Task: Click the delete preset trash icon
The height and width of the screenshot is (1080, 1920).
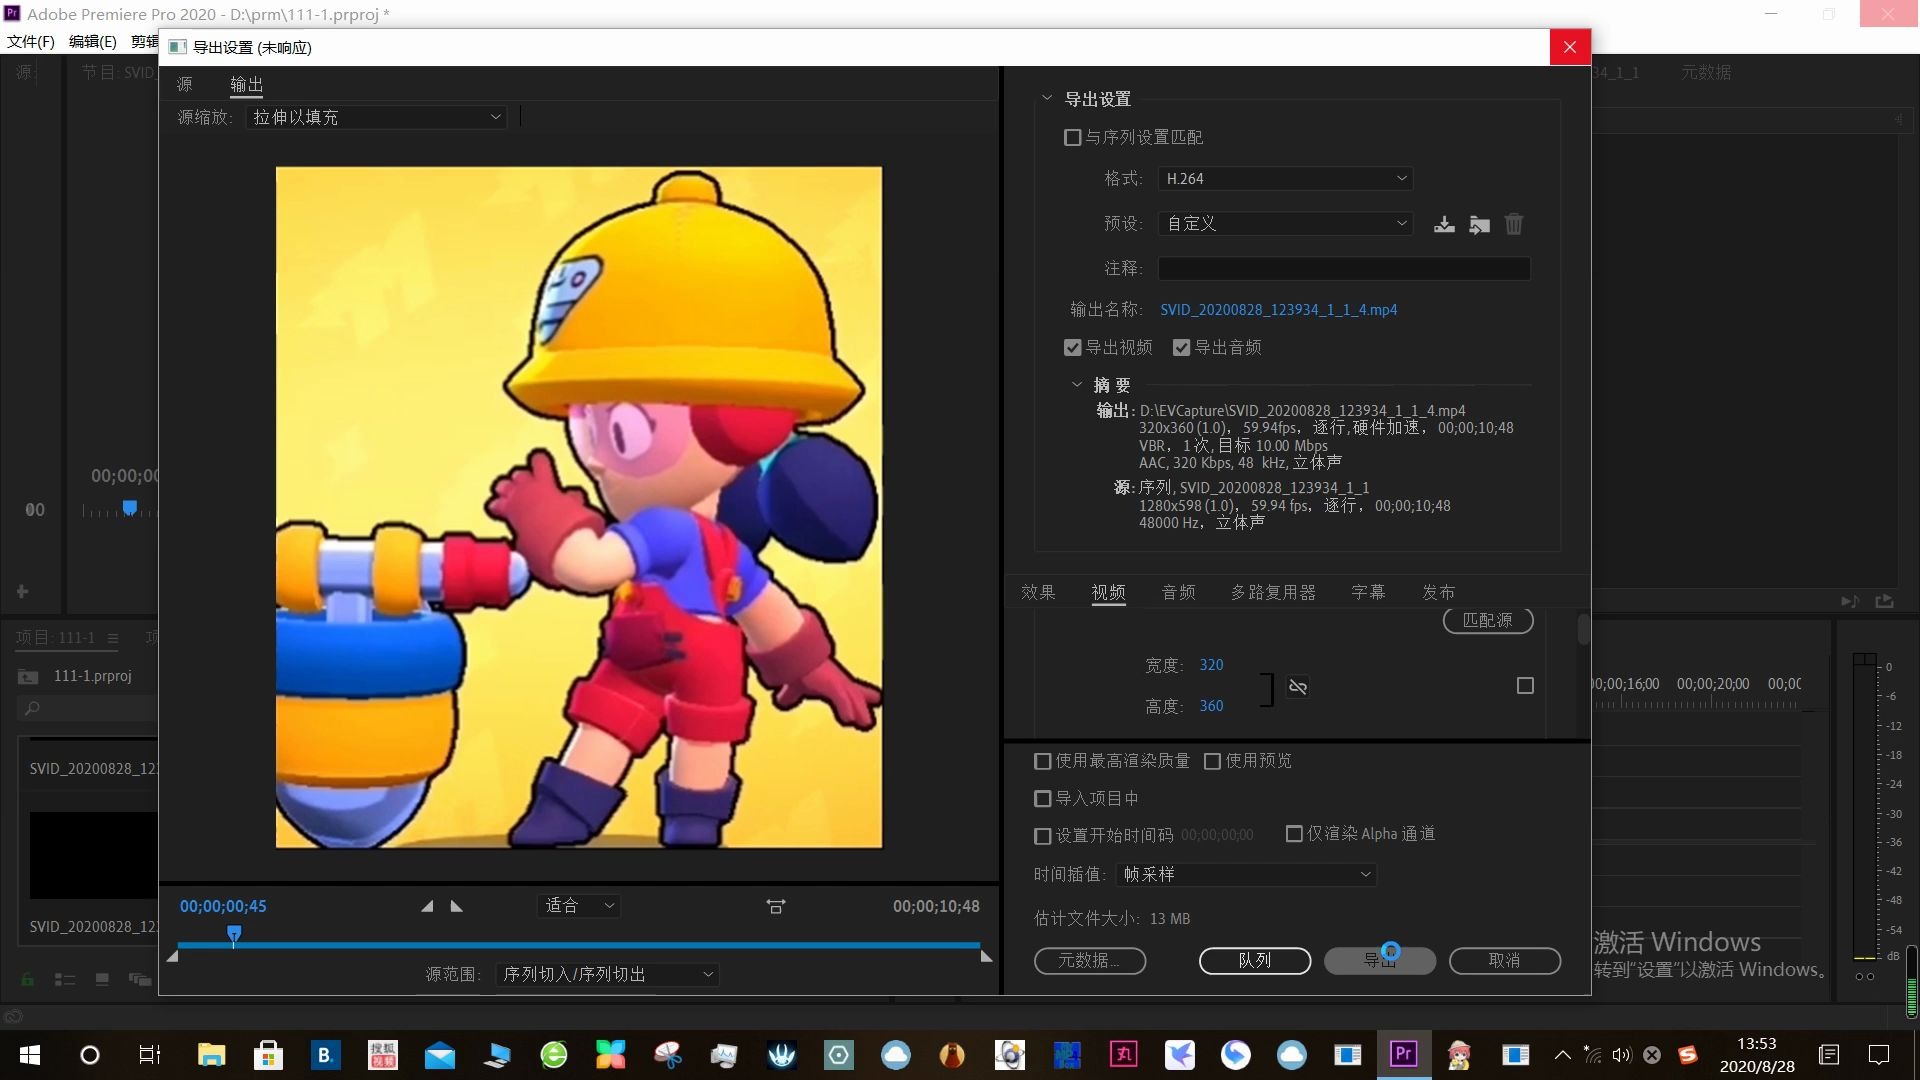Action: (1514, 224)
